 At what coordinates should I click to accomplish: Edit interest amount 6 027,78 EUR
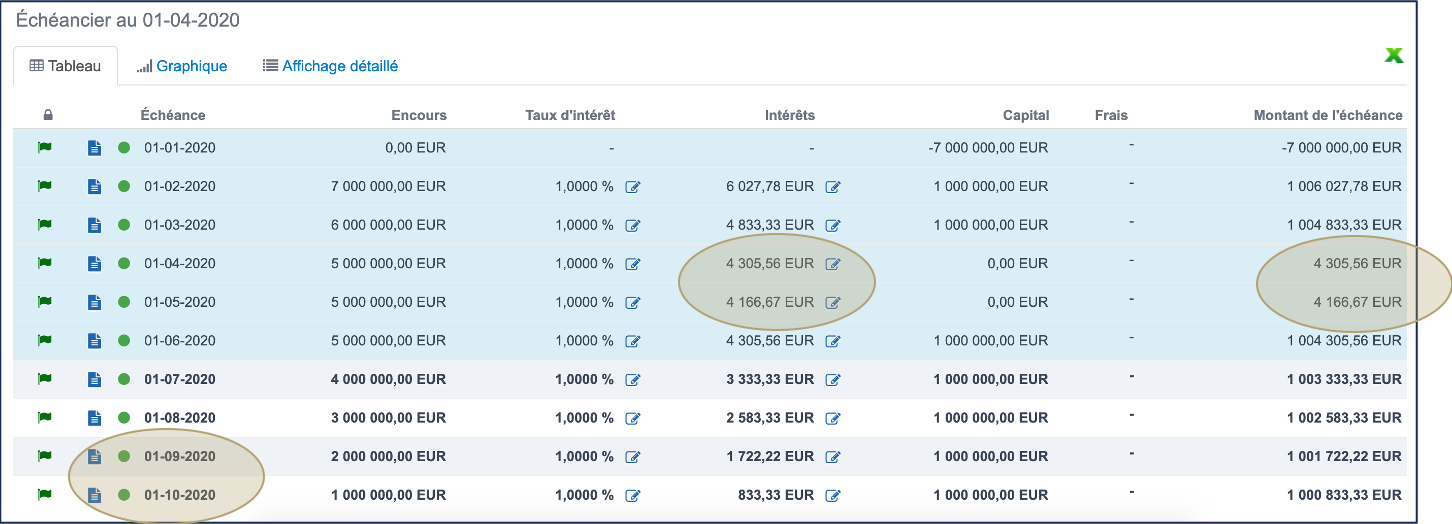tap(833, 187)
